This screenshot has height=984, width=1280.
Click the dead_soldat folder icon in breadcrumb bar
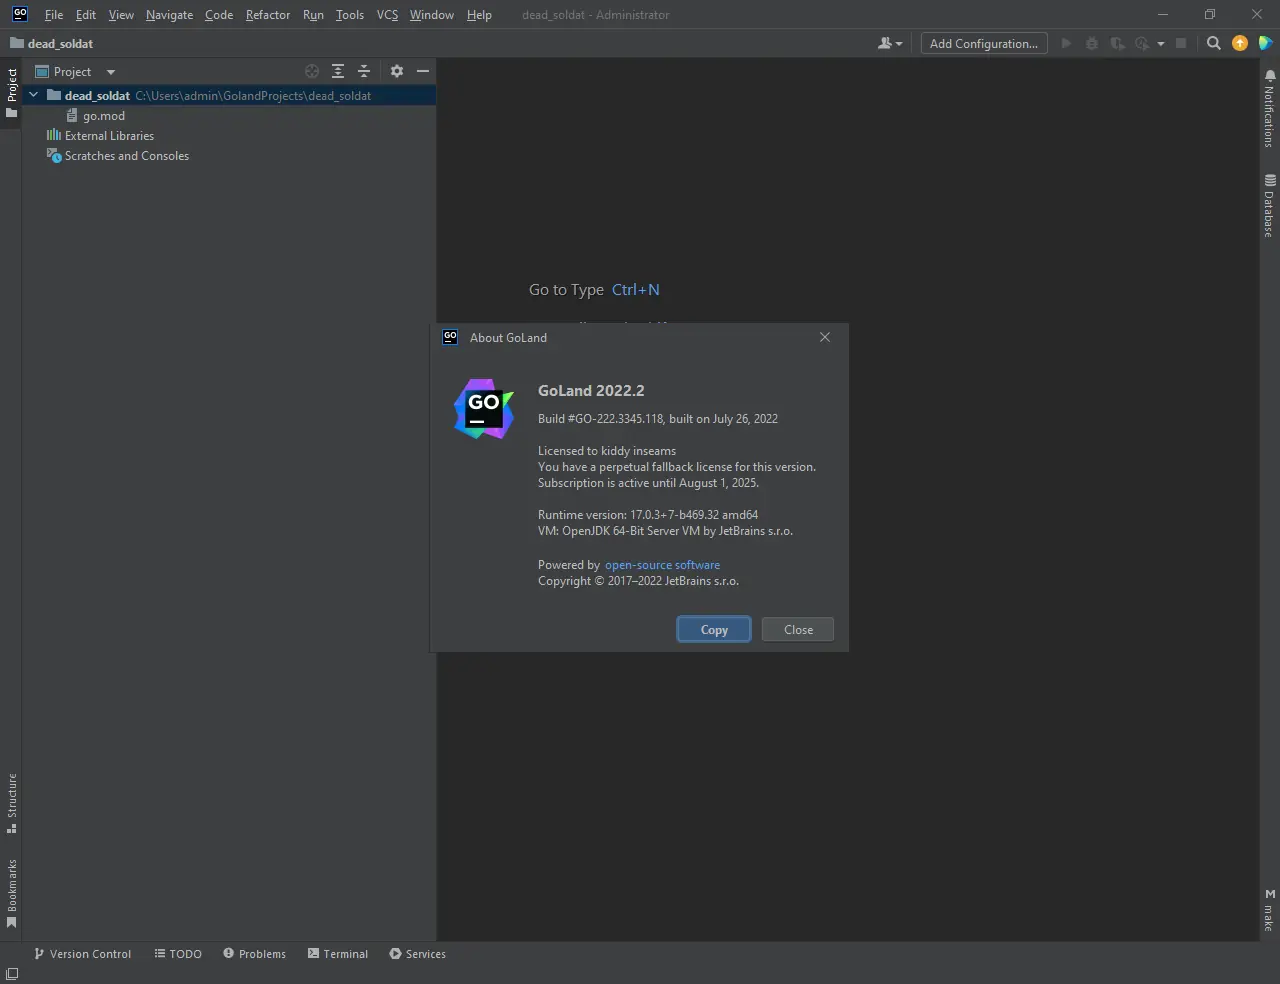tap(17, 44)
